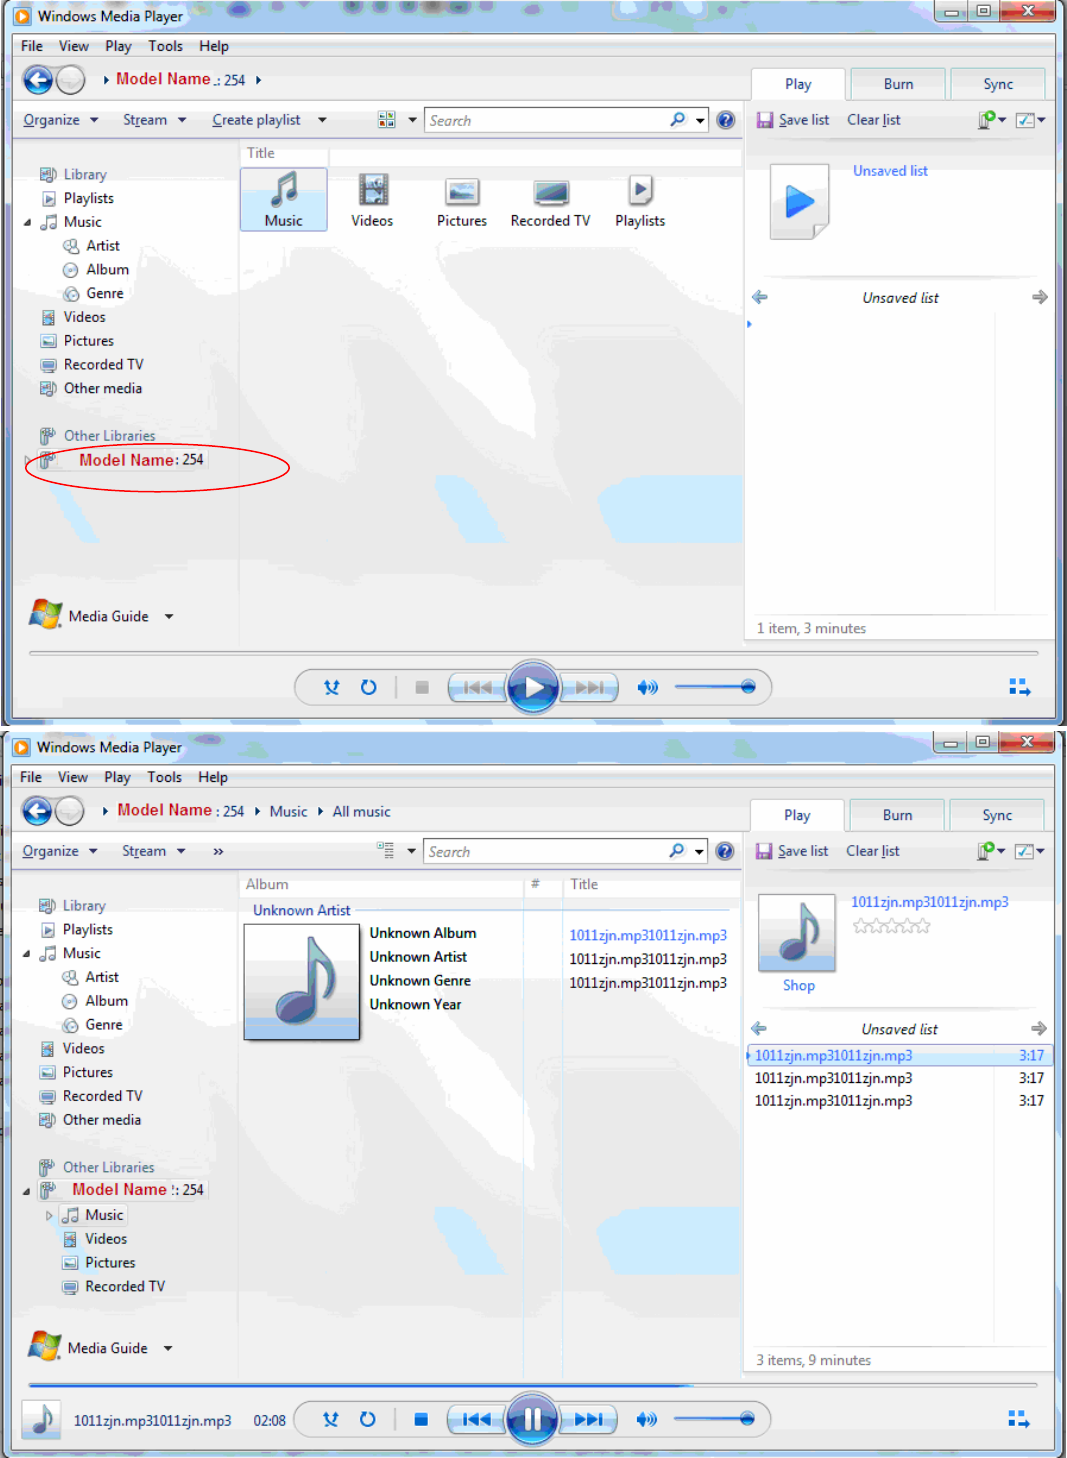The width and height of the screenshot is (1067, 1458).
Task: Click the Stop button in the top window
Action: (422, 687)
